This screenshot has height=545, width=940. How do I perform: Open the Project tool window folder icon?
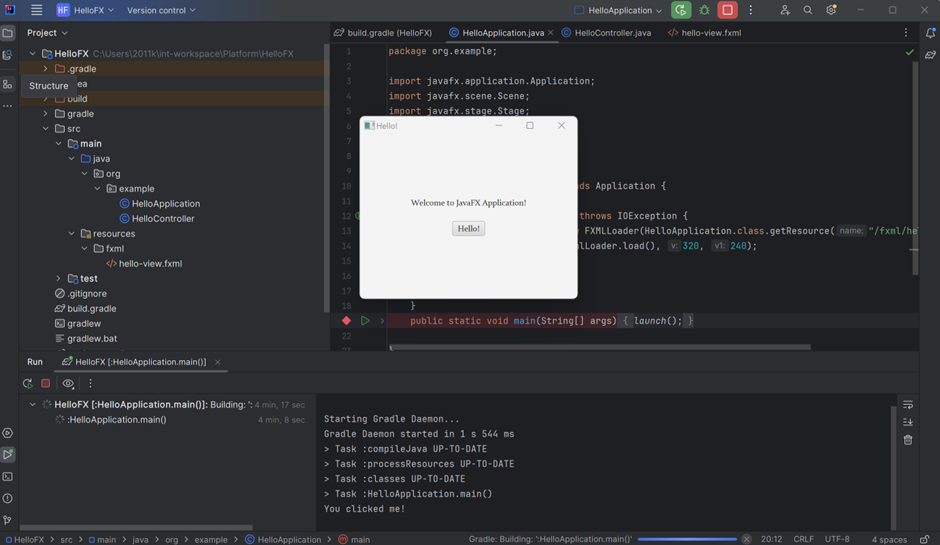8,33
